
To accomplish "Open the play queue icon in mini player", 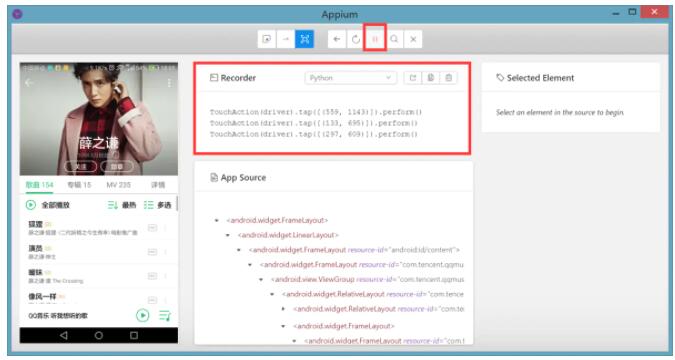I will click(x=165, y=316).
